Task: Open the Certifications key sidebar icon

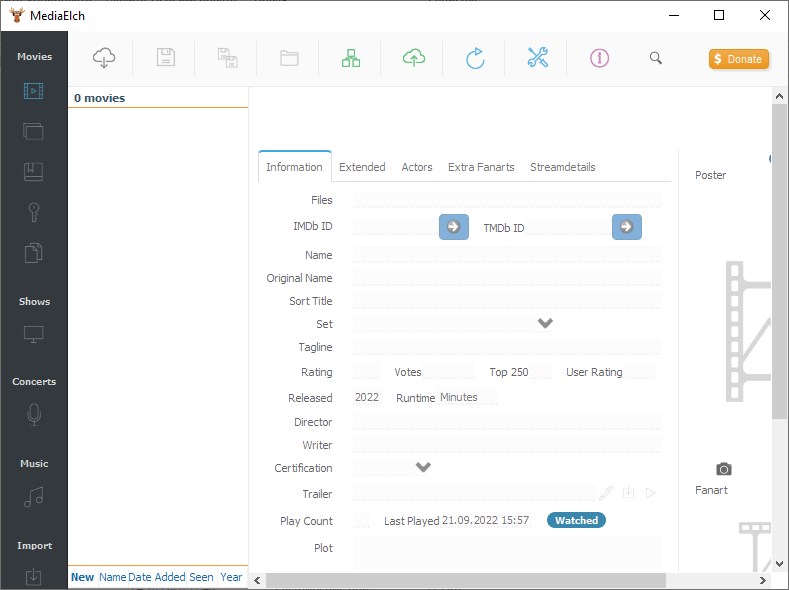Action: pyautogui.click(x=34, y=212)
